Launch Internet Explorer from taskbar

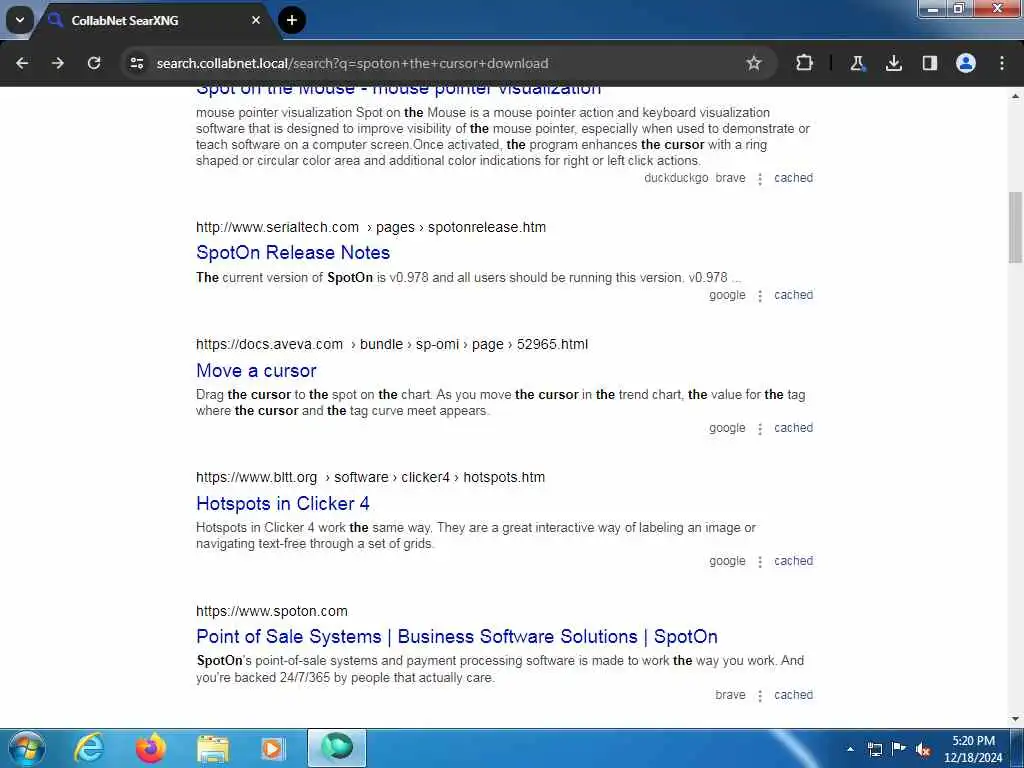(89, 748)
